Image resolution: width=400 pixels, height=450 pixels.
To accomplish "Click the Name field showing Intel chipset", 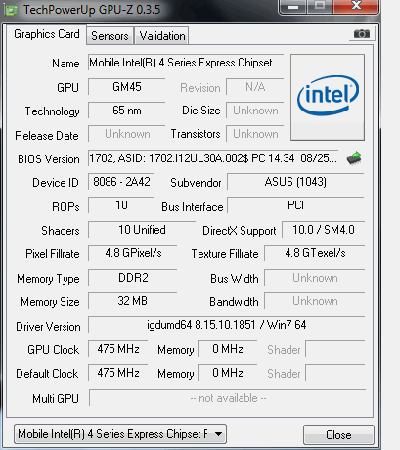I will 186,62.
